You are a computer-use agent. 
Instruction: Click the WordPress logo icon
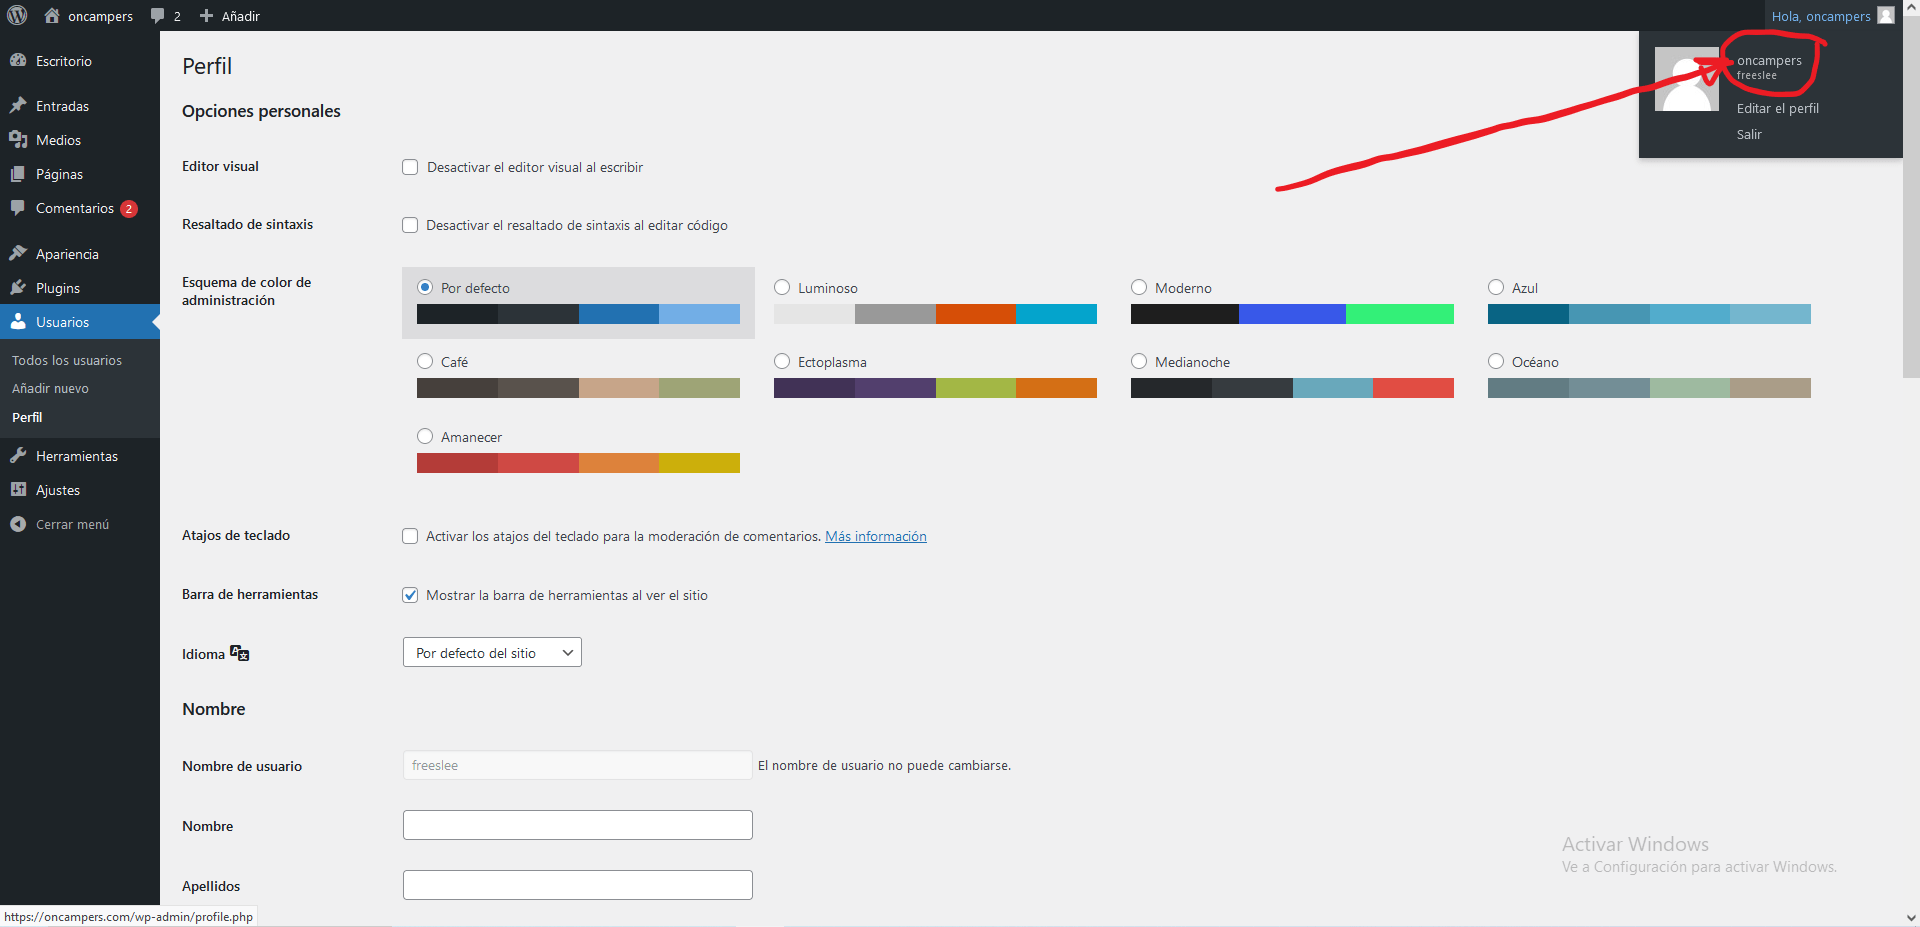[x=17, y=15]
